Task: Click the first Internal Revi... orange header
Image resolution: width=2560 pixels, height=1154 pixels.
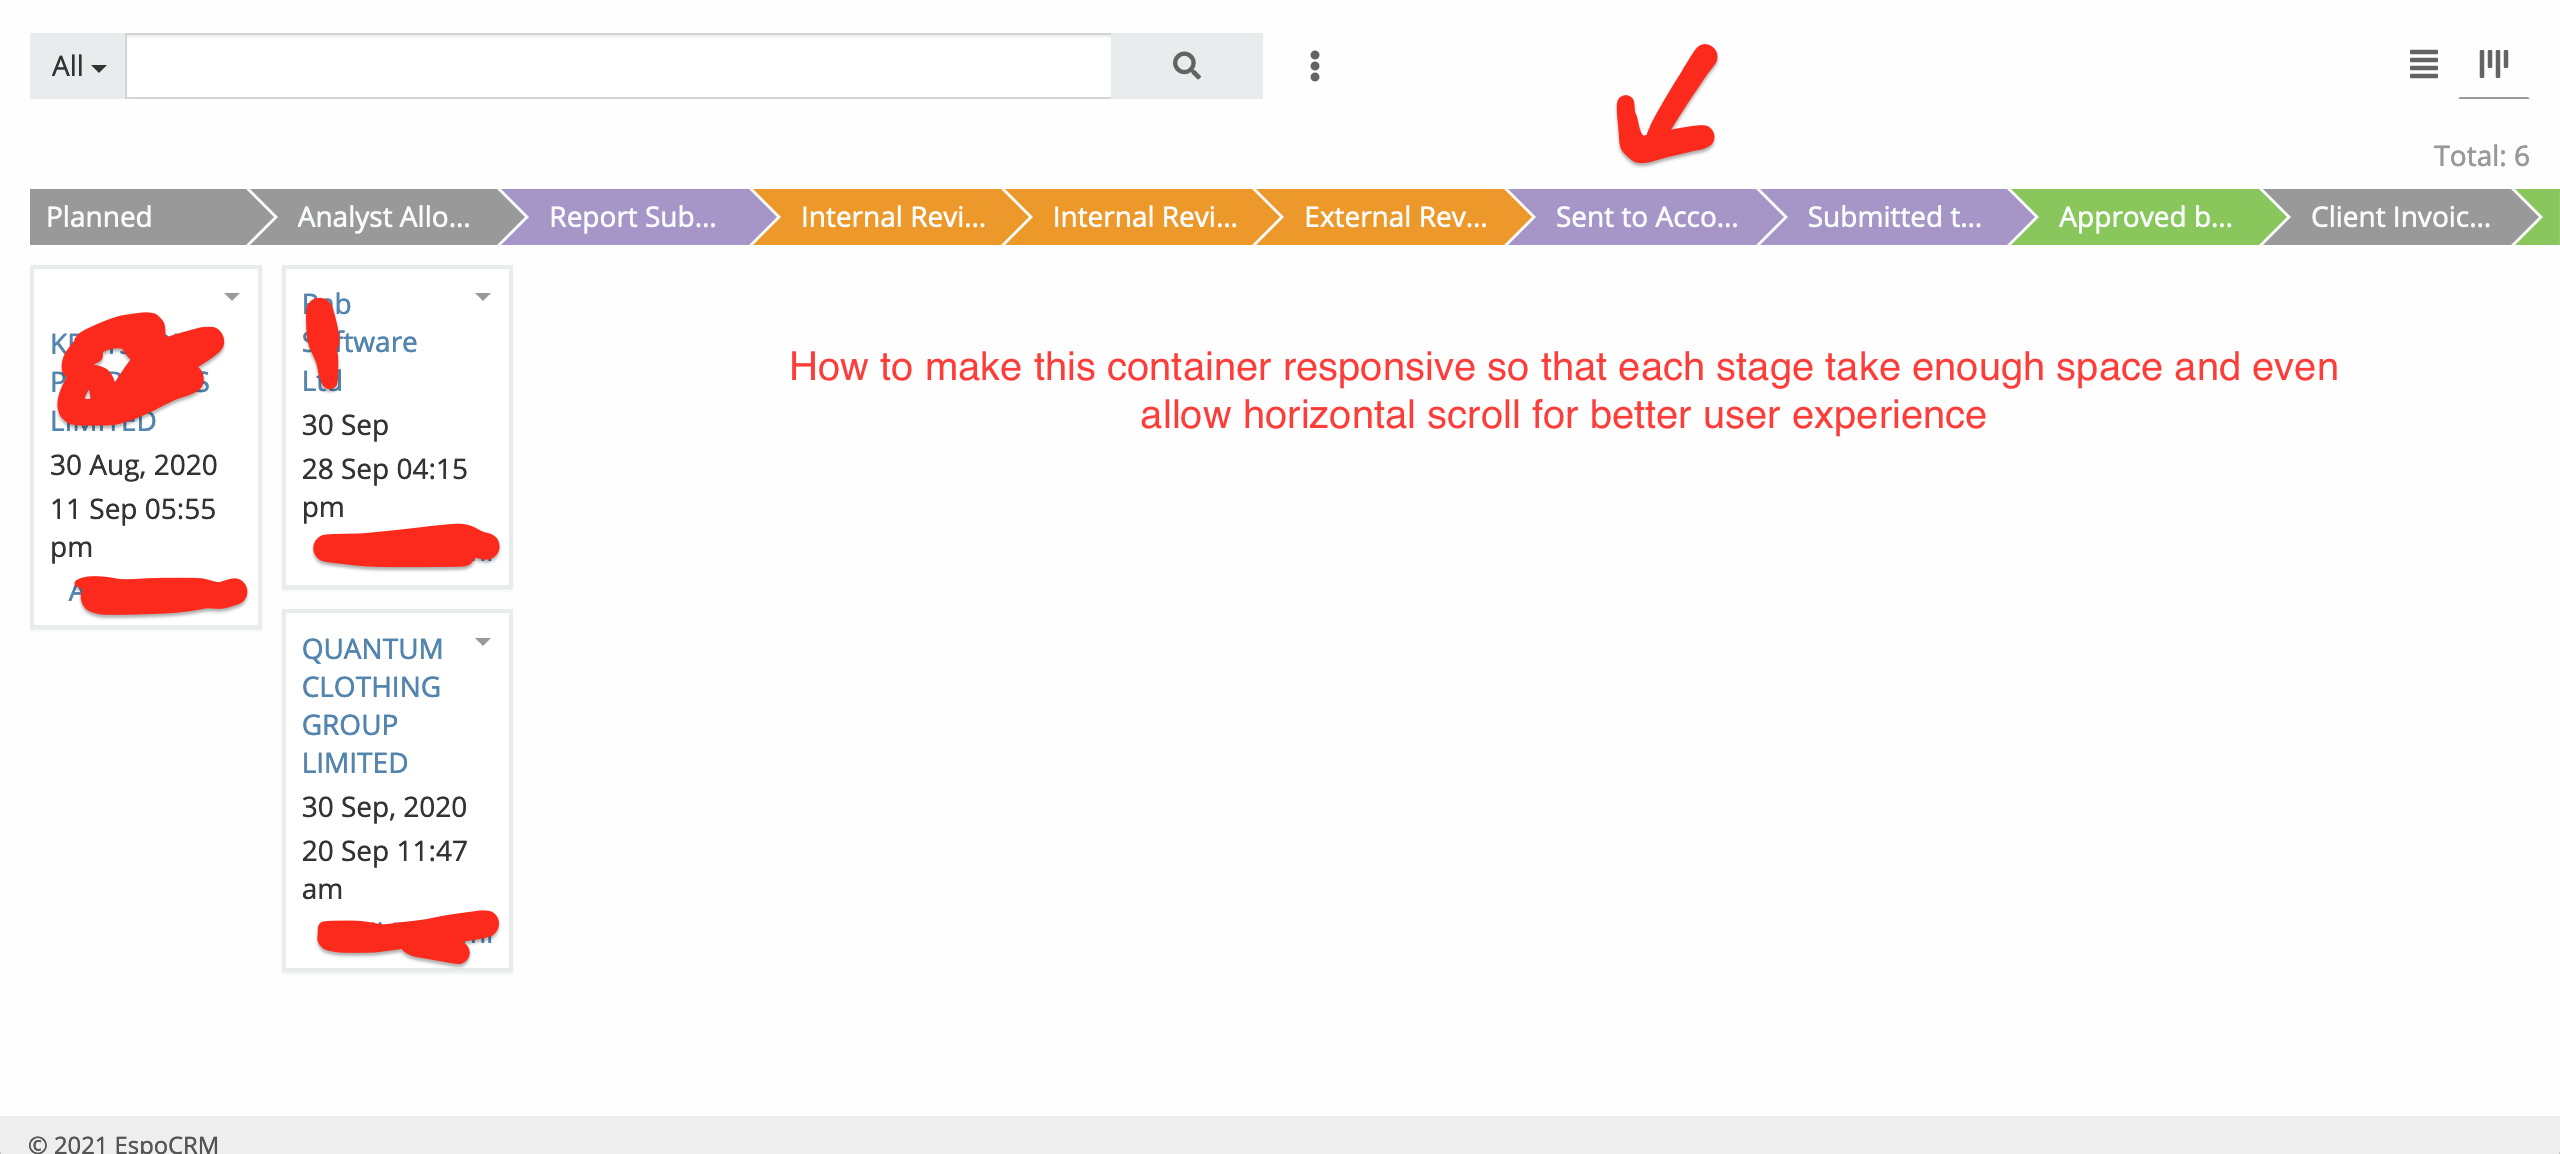Action: (892, 217)
